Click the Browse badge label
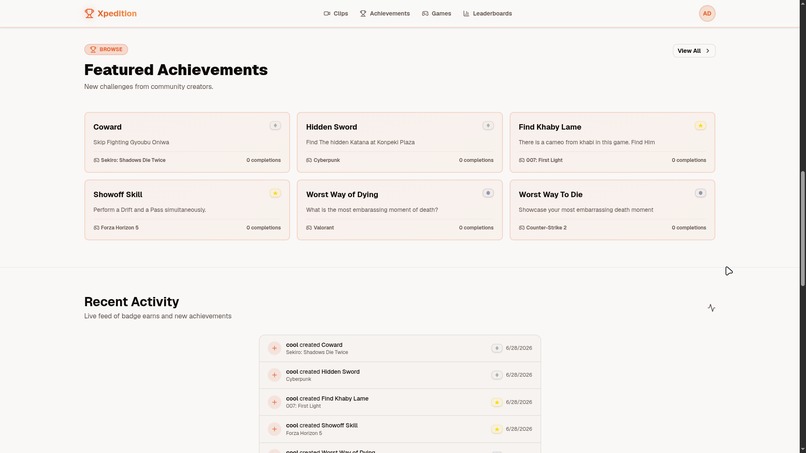The height and width of the screenshot is (453, 806). coord(106,49)
